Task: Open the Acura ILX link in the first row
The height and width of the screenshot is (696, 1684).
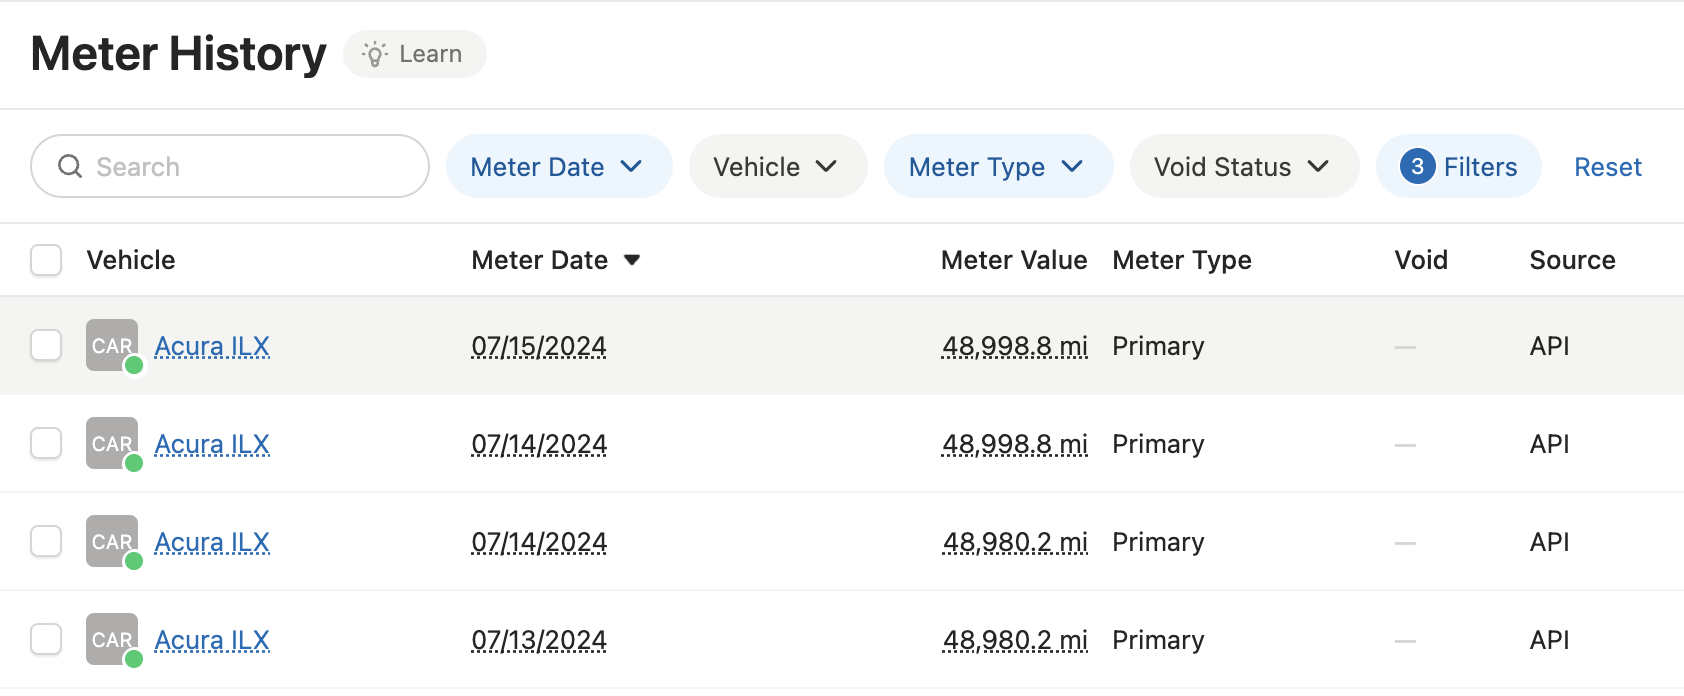Action: click(x=212, y=346)
